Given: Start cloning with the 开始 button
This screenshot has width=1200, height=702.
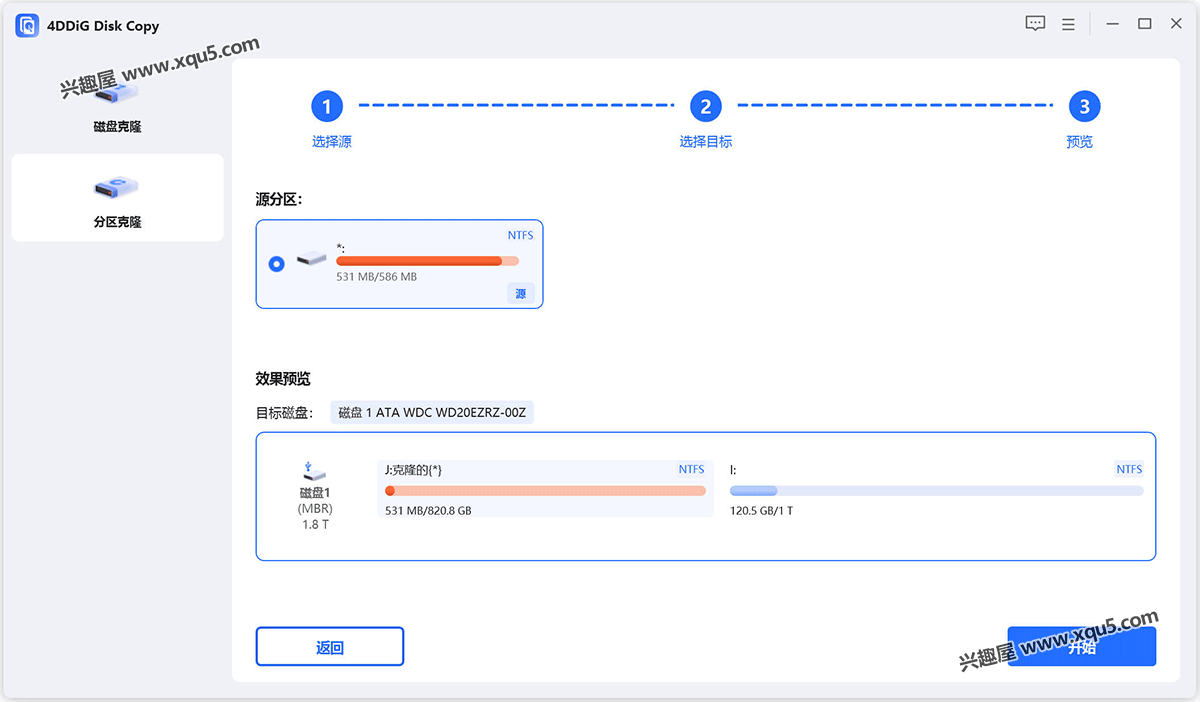Looking at the screenshot, I should tap(1082, 647).
